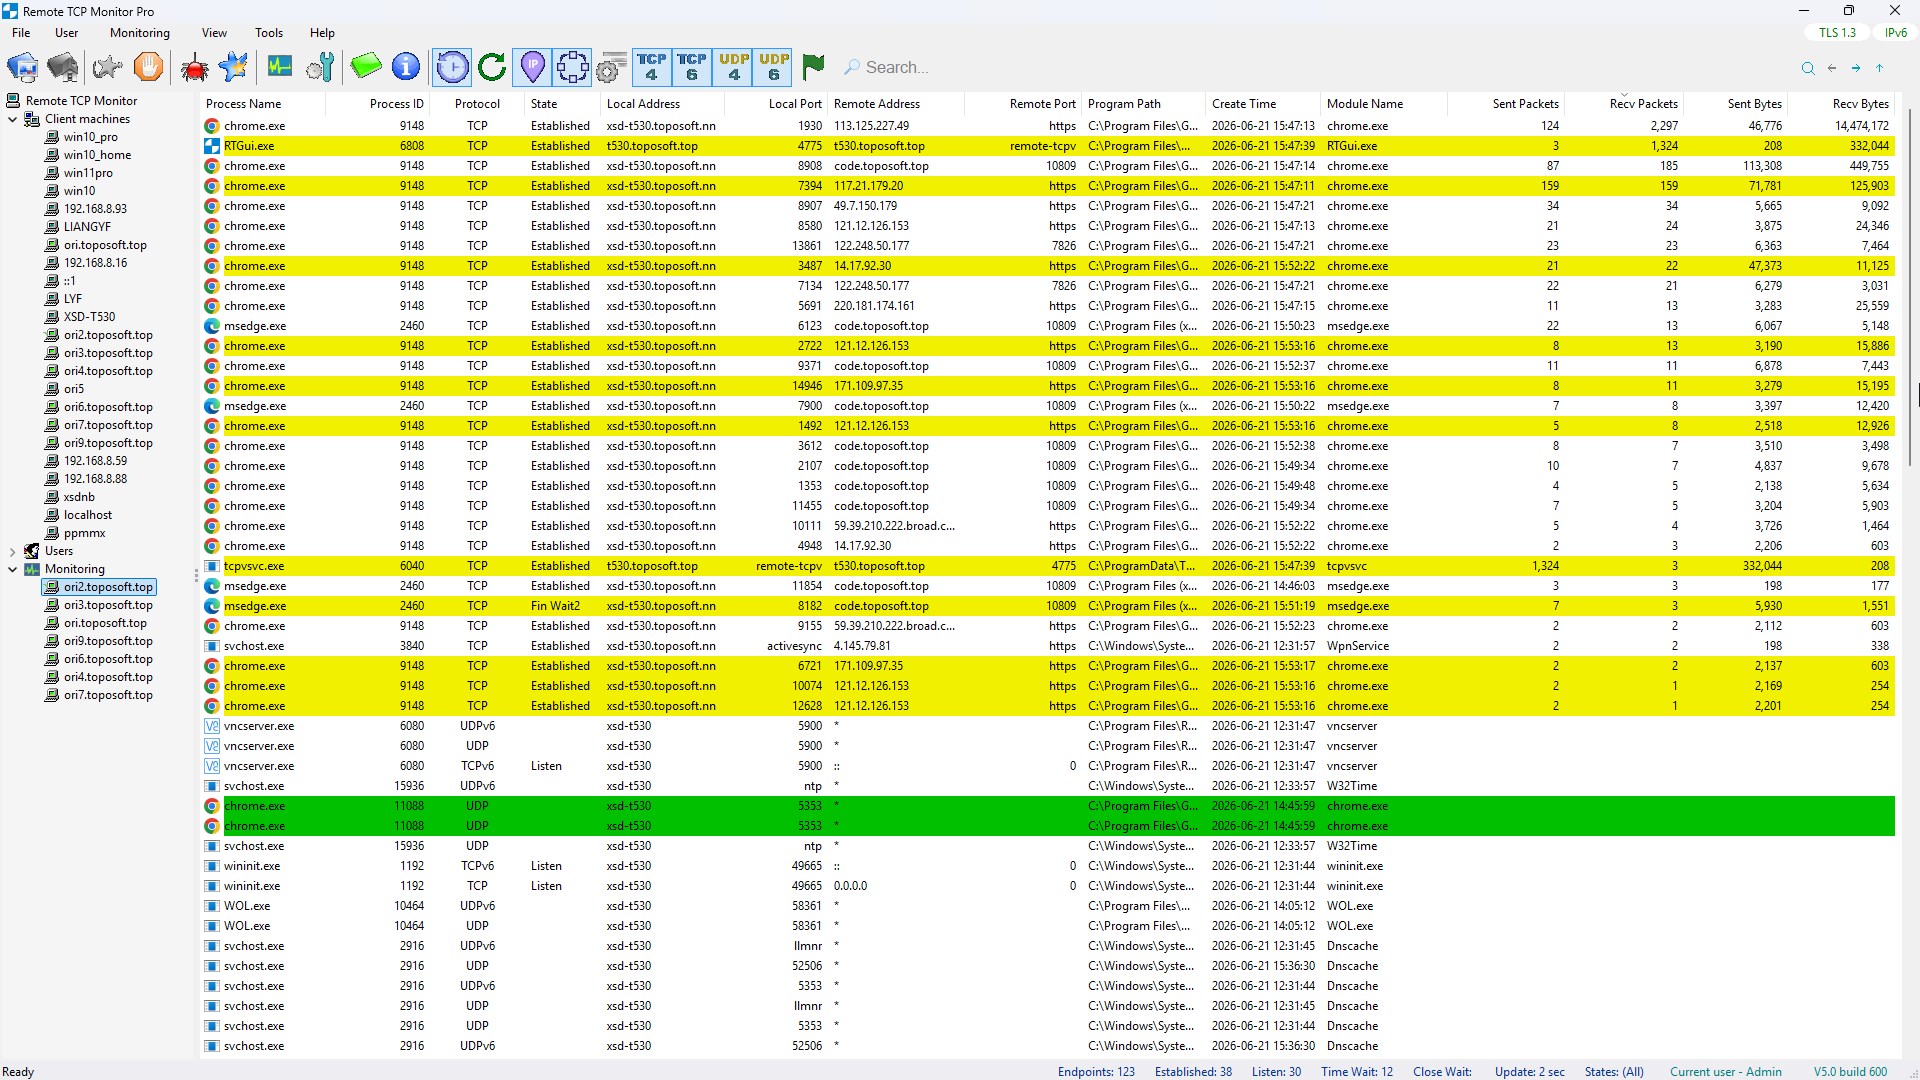This screenshot has height=1080, width=1920.
Task: Sort by the Create Time column header
Action: pos(1264,104)
